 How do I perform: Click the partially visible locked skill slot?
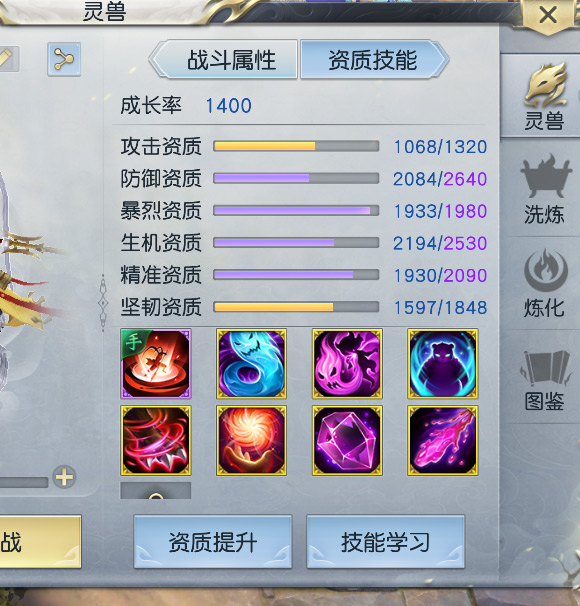[156, 490]
